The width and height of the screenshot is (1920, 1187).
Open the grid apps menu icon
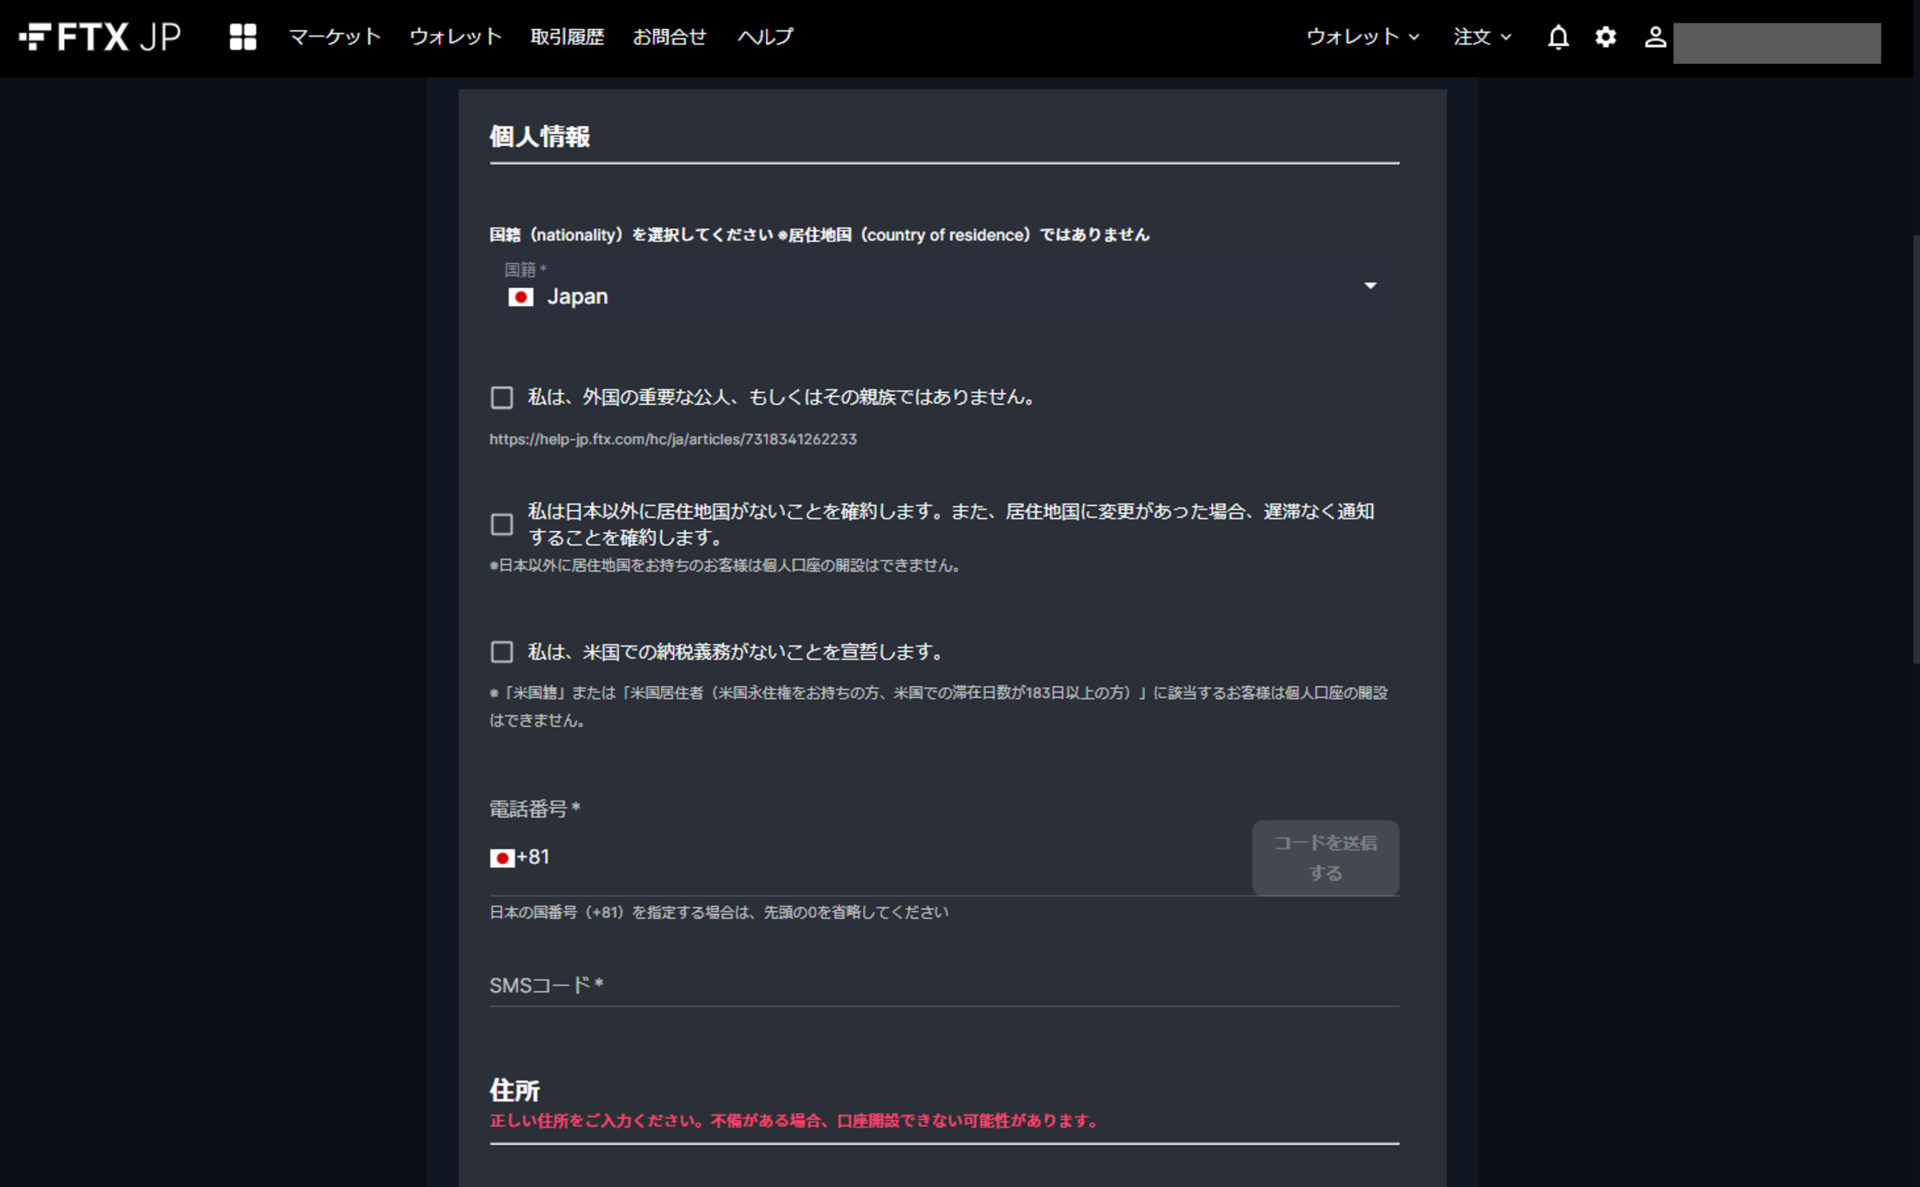pyautogui.click(x=242, y=37)
